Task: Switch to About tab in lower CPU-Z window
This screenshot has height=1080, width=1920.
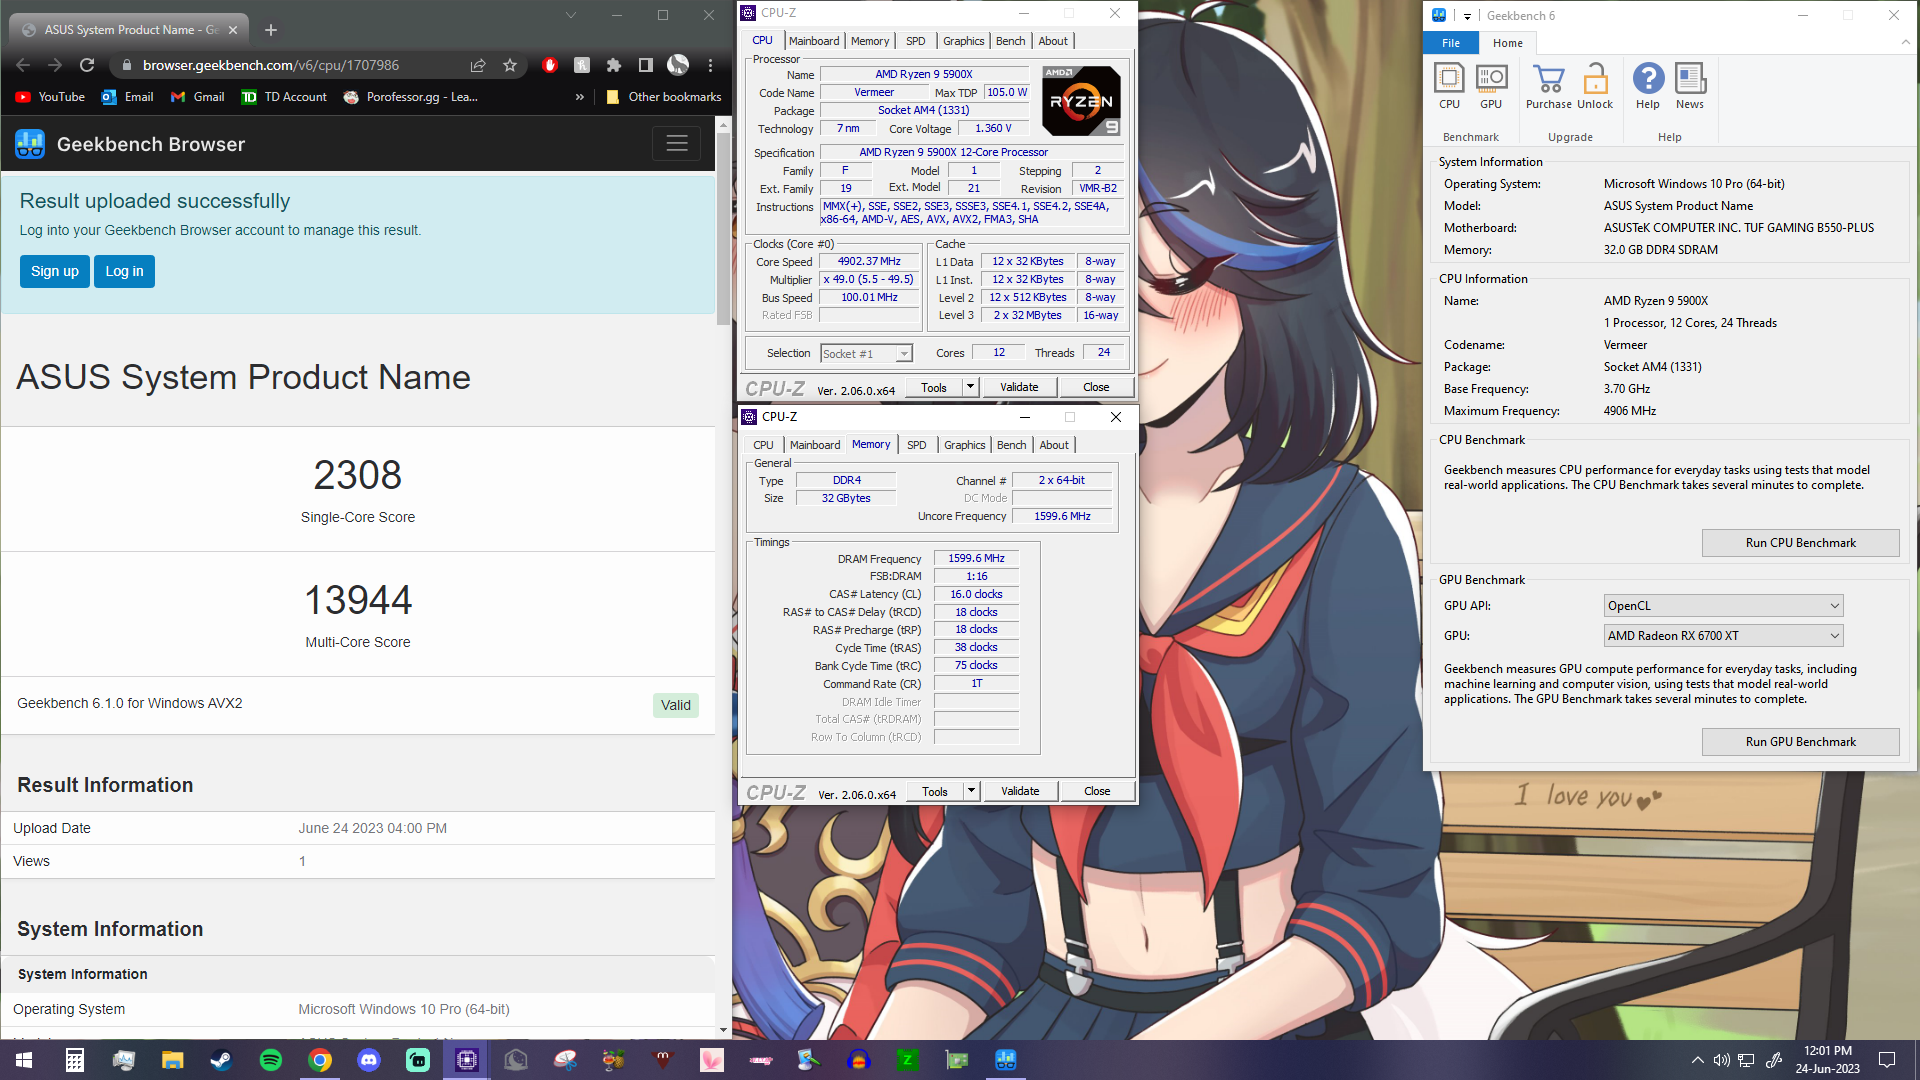Action: coord(1054,445)
